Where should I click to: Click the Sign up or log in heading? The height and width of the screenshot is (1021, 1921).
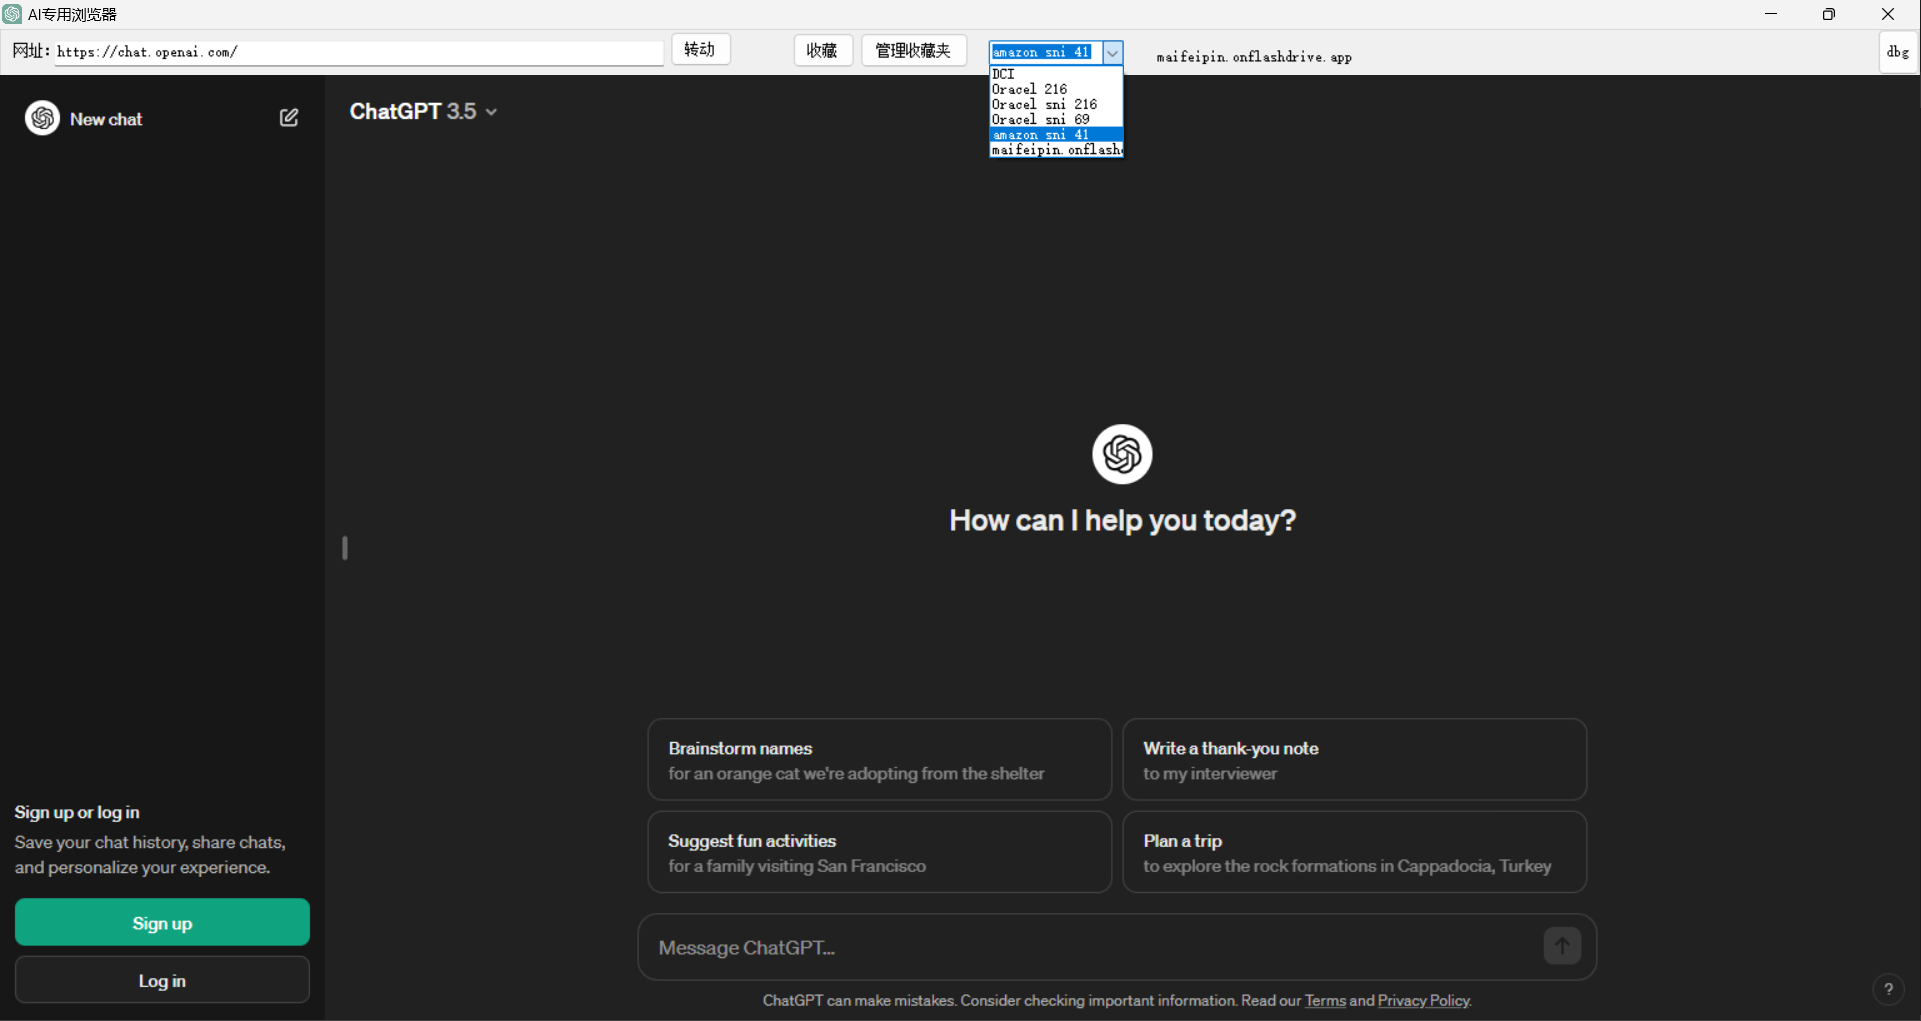[77, 812]
